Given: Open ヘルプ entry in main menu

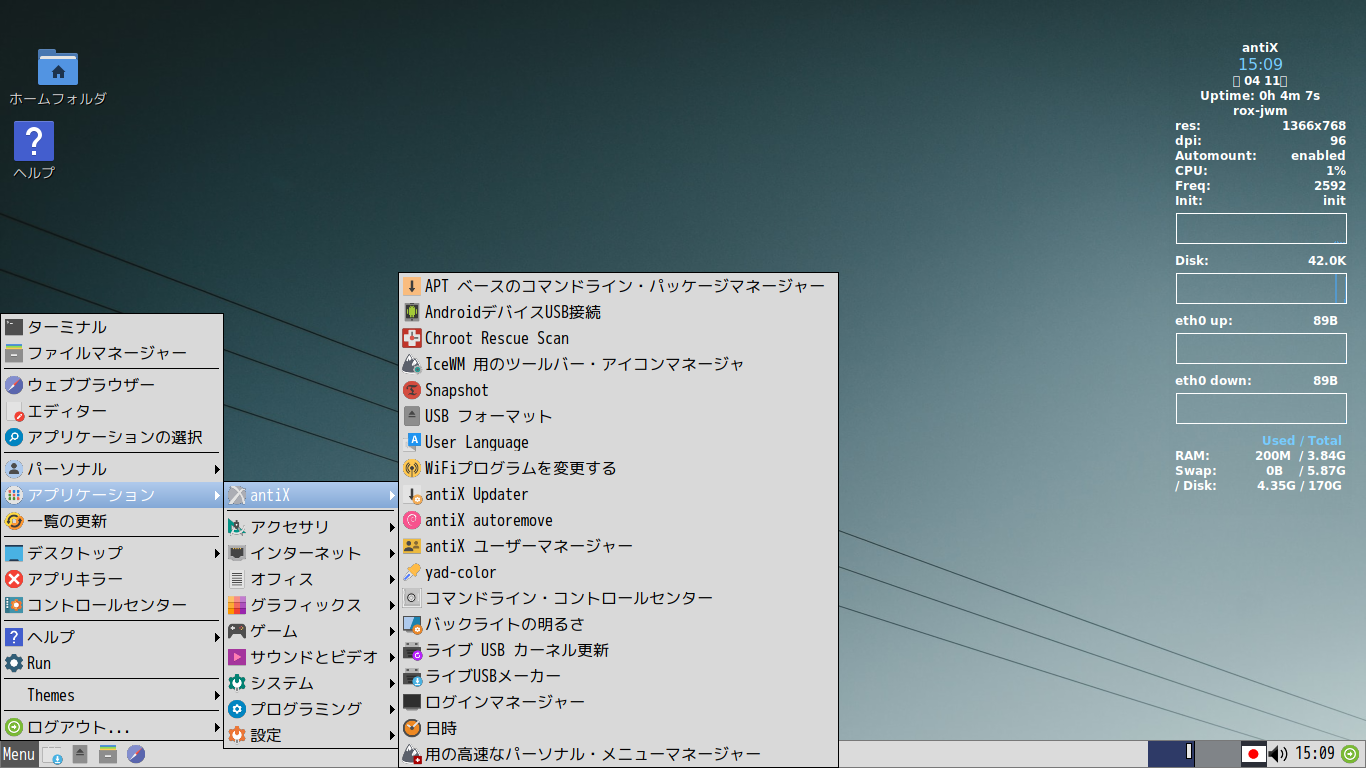Looking at the screenshot, I should click(112, 637).
